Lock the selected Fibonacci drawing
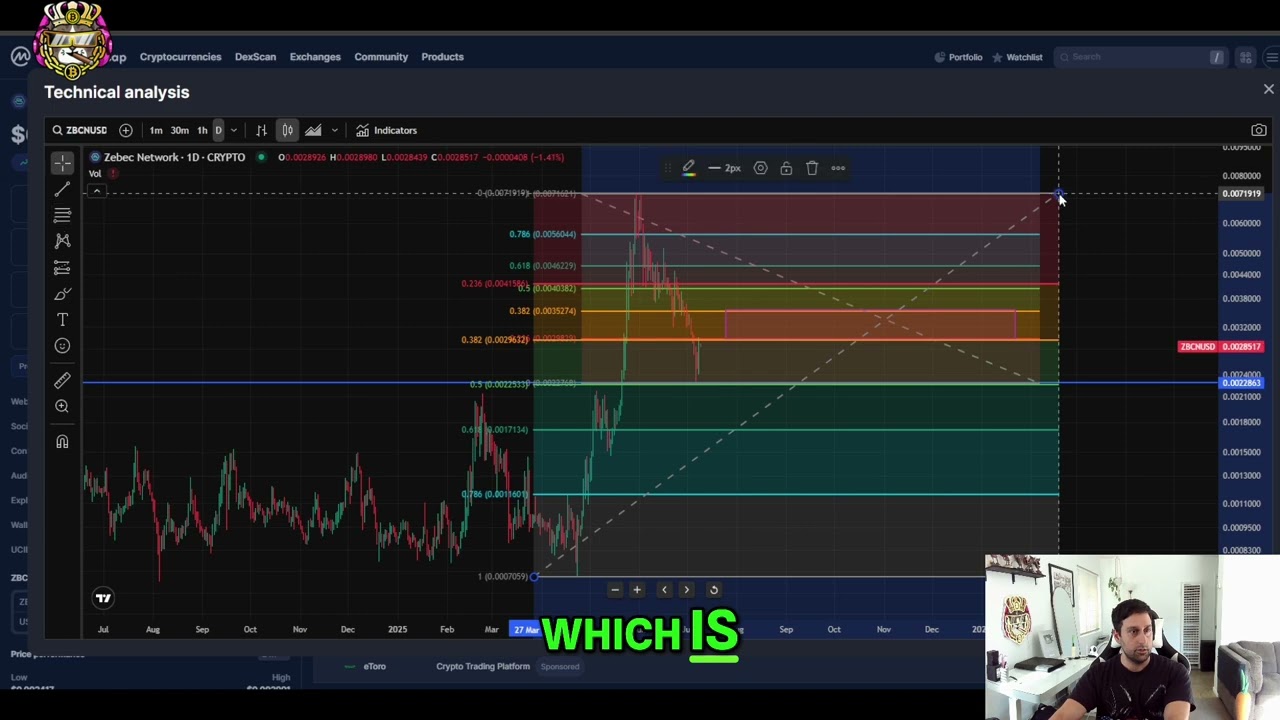1280x720 pixels. [x=786, y=168]
